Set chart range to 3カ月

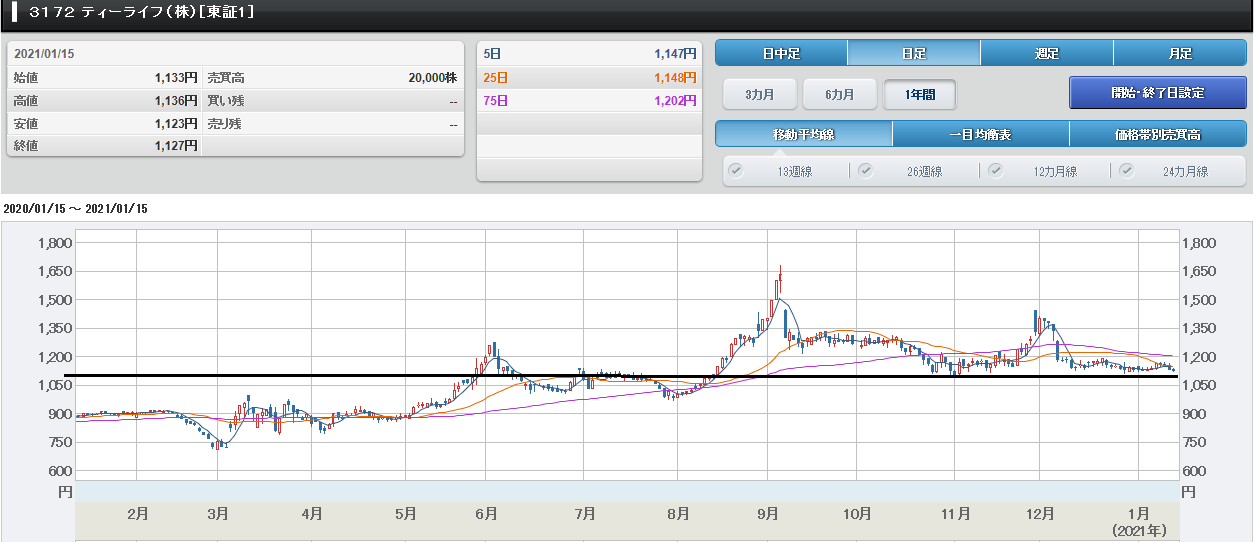click(x=759, y=94)
